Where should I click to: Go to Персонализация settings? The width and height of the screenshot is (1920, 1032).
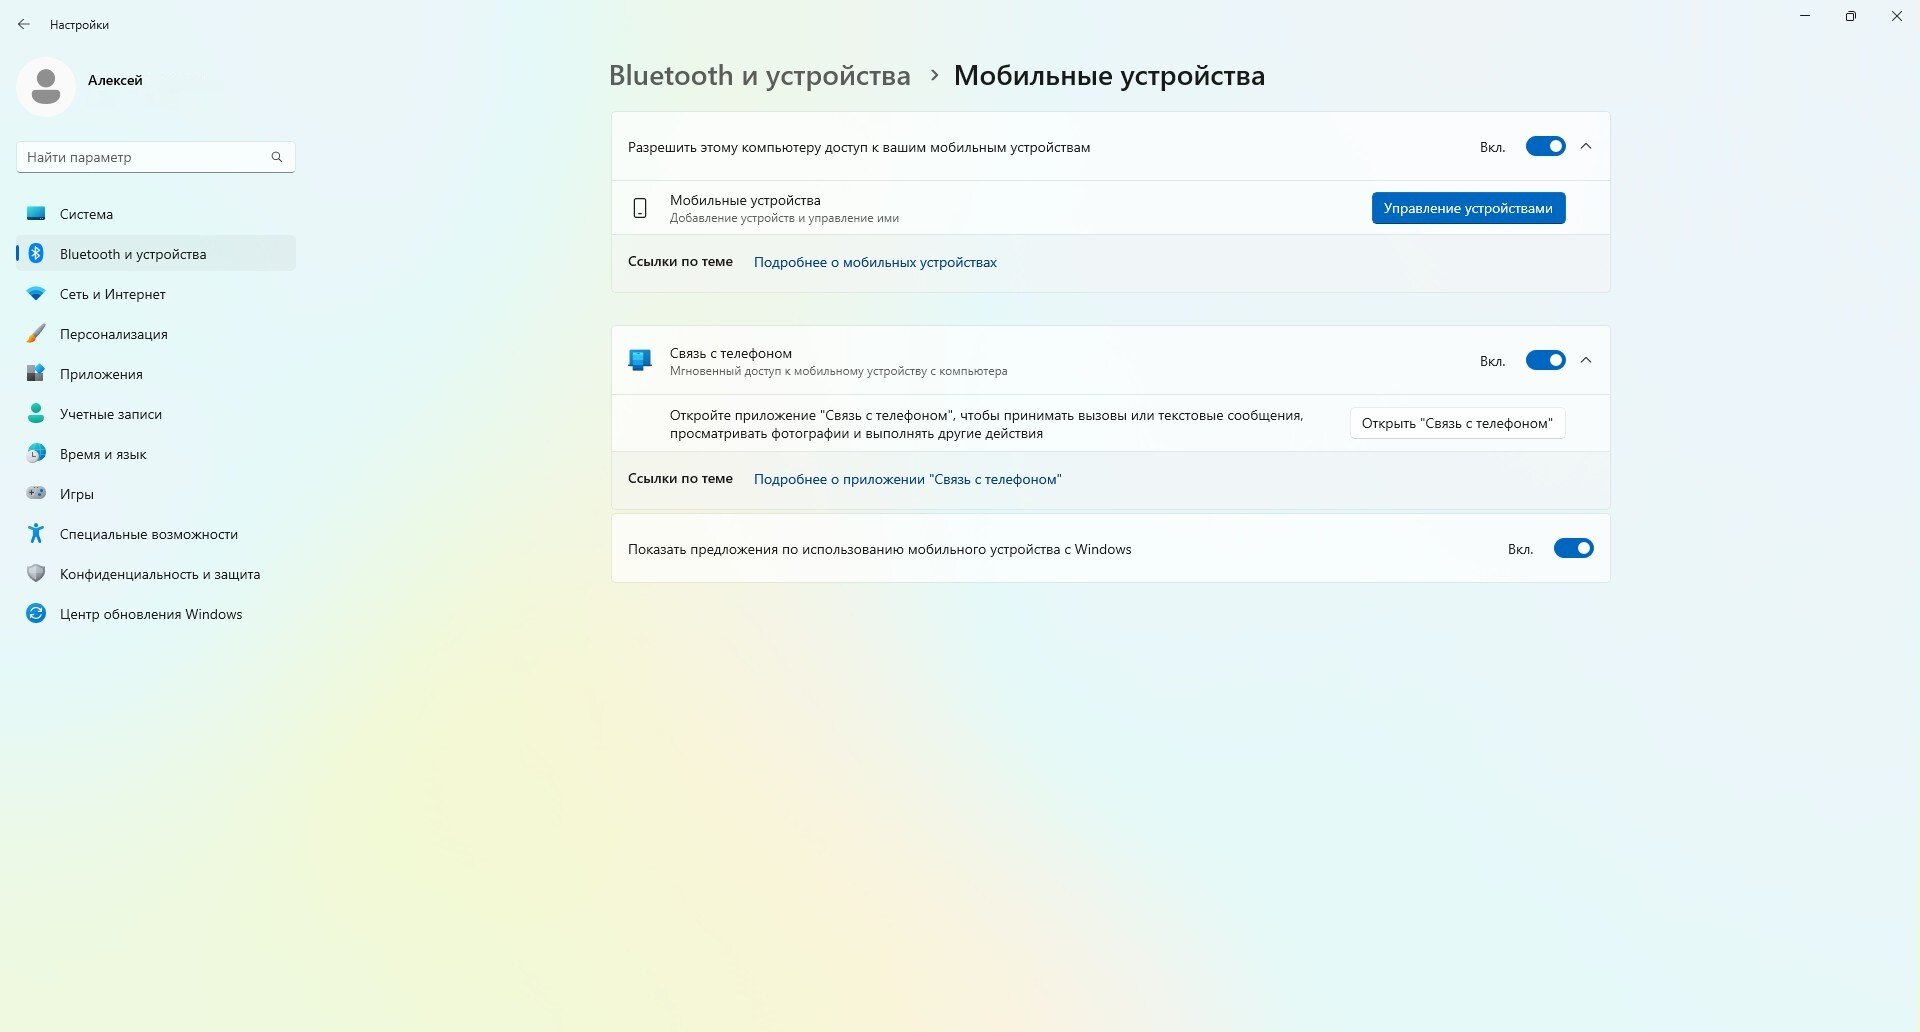pos(156,334)
